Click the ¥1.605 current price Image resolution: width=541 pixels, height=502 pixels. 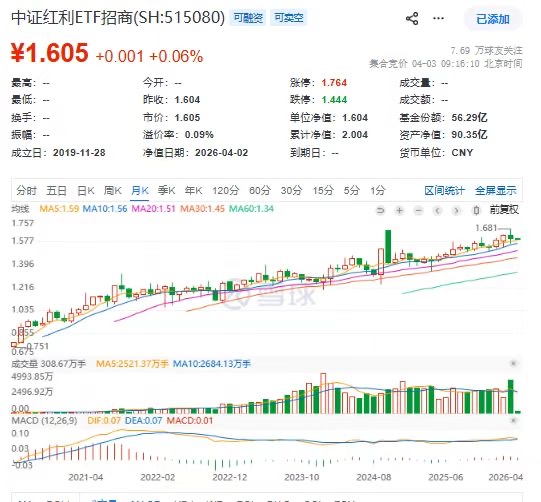(x=50, y=53)
